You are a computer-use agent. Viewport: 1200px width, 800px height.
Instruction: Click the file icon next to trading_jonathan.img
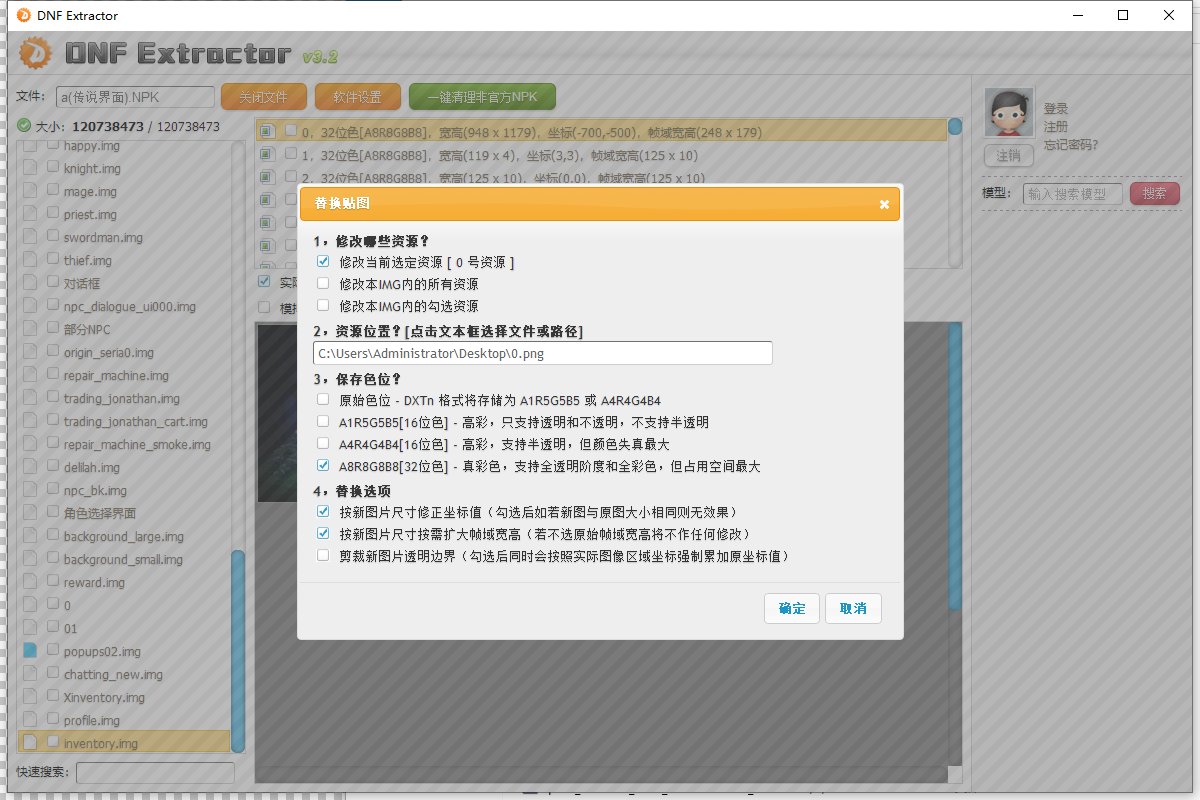click(30, 398)
